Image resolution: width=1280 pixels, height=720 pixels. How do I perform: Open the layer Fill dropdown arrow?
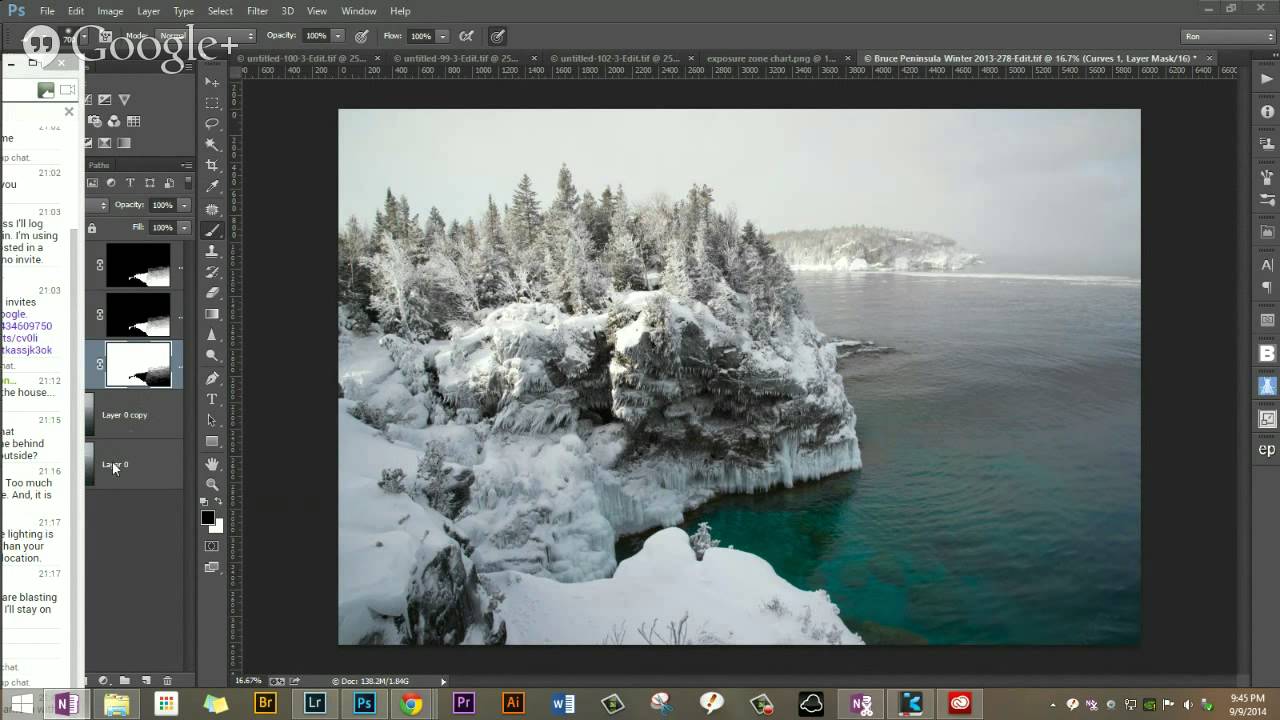(x=184, y=228)
